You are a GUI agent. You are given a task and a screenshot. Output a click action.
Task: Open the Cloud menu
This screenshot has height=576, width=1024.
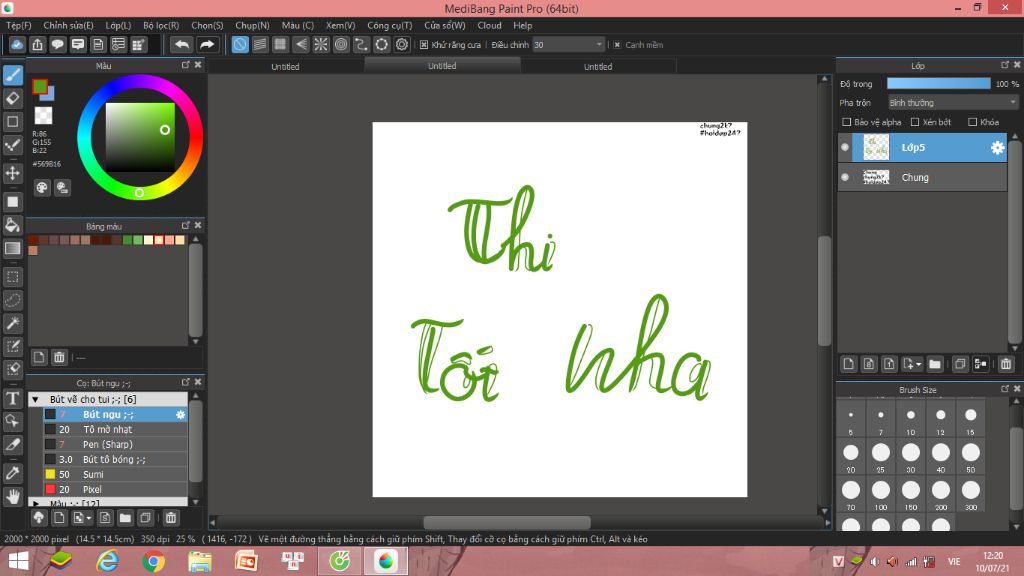(x=489, y=25)
